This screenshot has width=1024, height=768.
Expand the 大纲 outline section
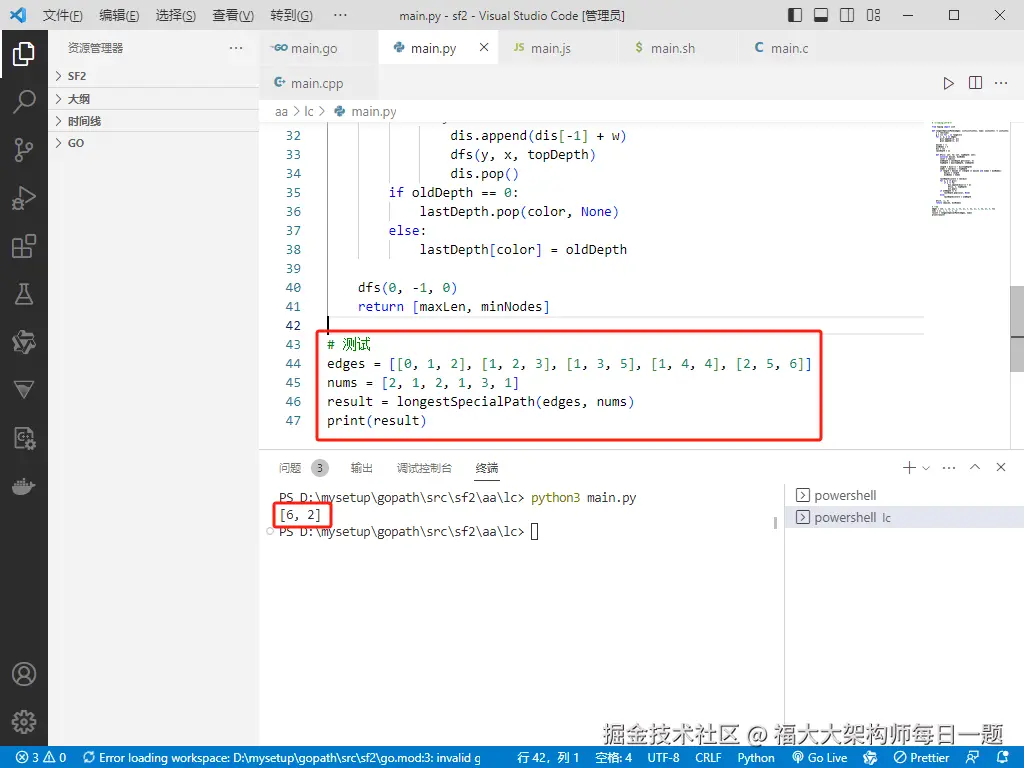(154, 99)
